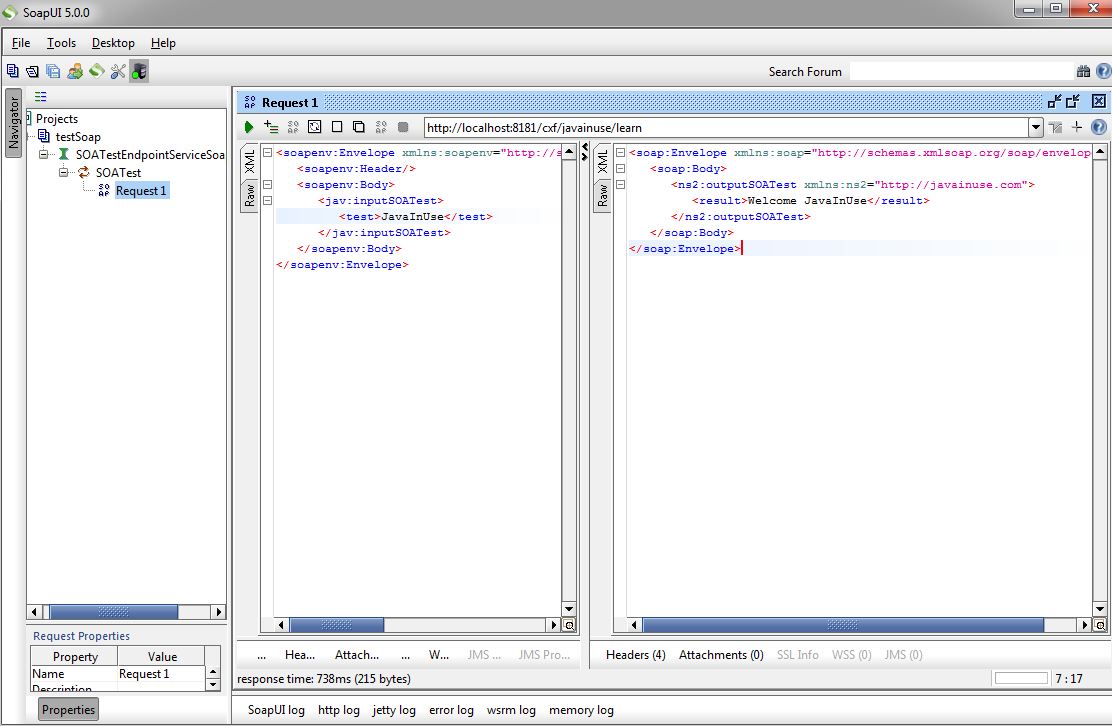
Task: Click the add endpoint plus icon
Action: [1077, 127]
